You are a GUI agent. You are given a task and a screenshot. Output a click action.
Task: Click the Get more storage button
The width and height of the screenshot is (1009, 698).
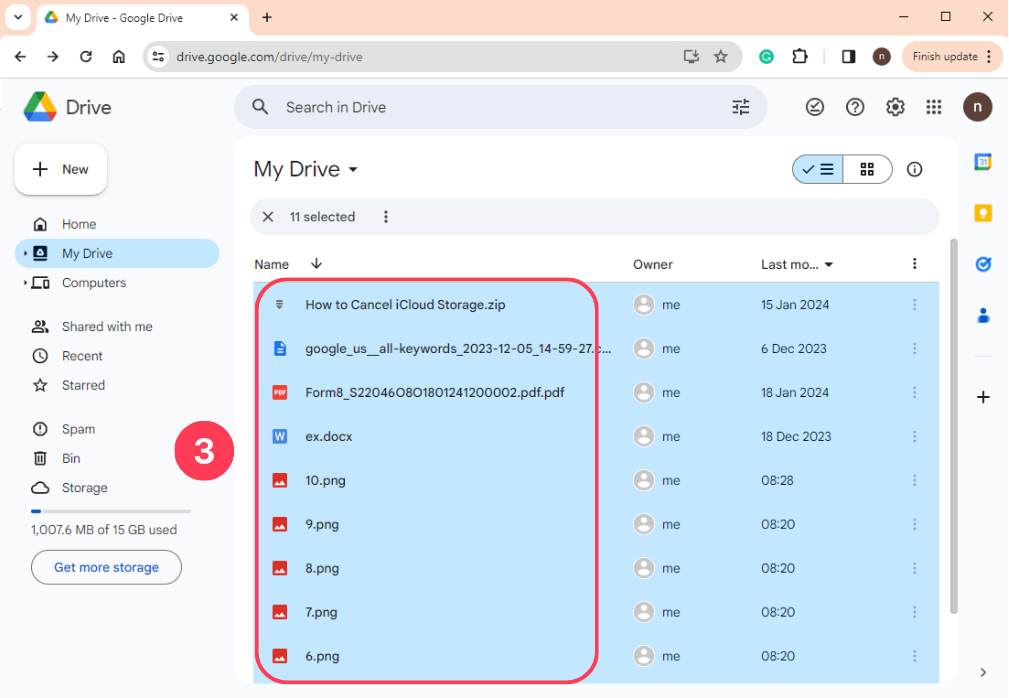pos(106,567)
